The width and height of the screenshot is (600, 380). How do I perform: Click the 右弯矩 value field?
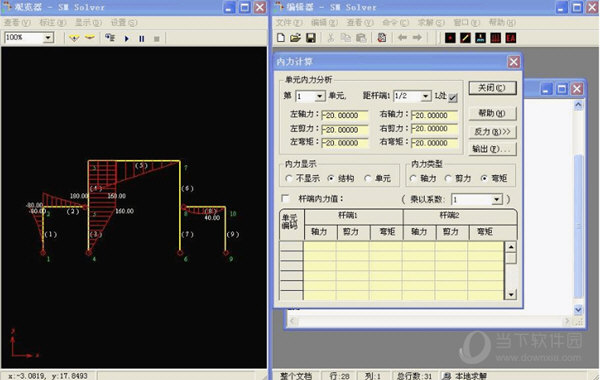point(435,143)
